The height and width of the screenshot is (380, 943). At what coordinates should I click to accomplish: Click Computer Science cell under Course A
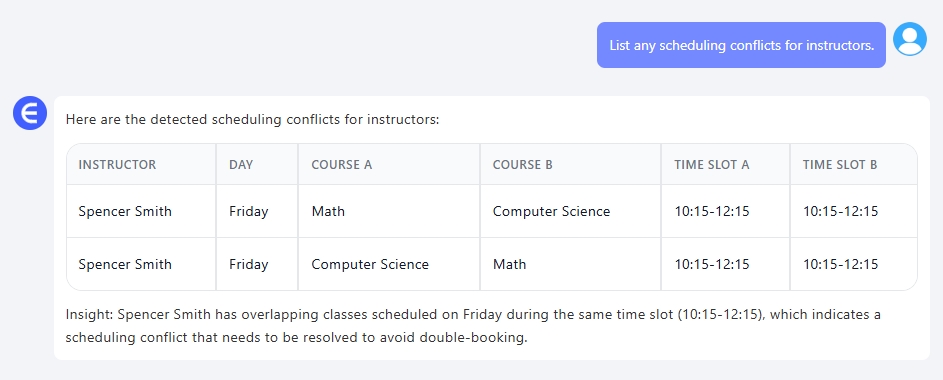click(370, 265)
